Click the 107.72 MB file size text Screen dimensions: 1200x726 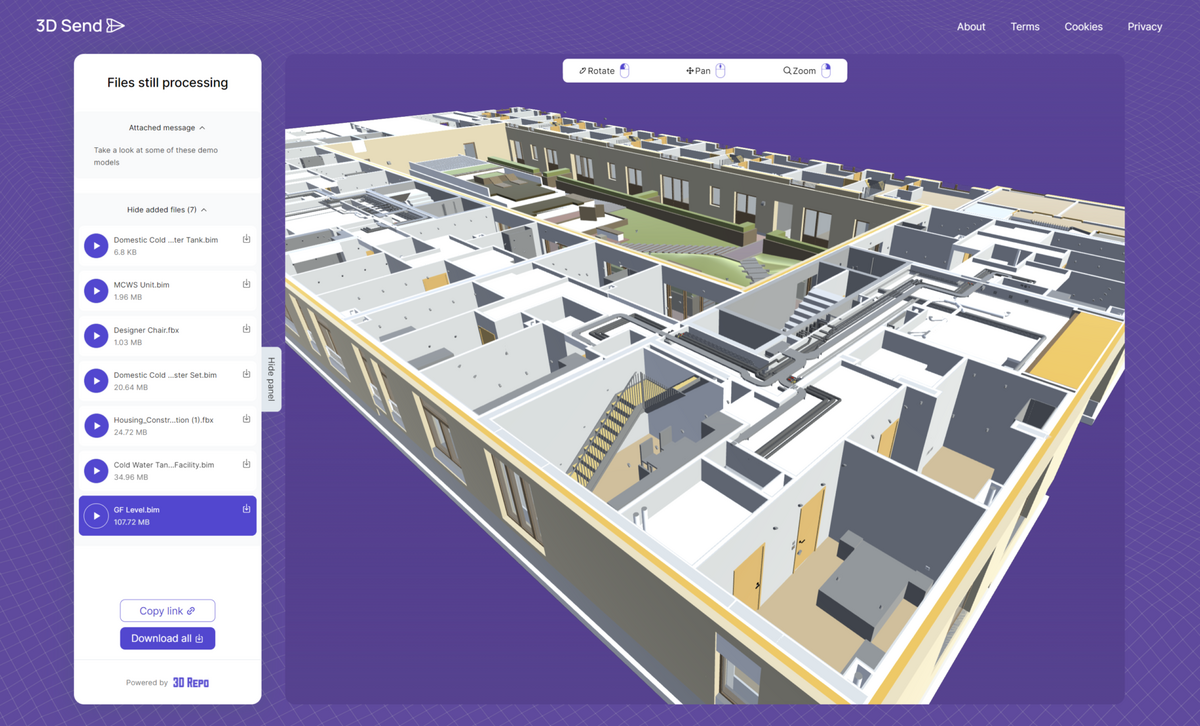(131, 522)
